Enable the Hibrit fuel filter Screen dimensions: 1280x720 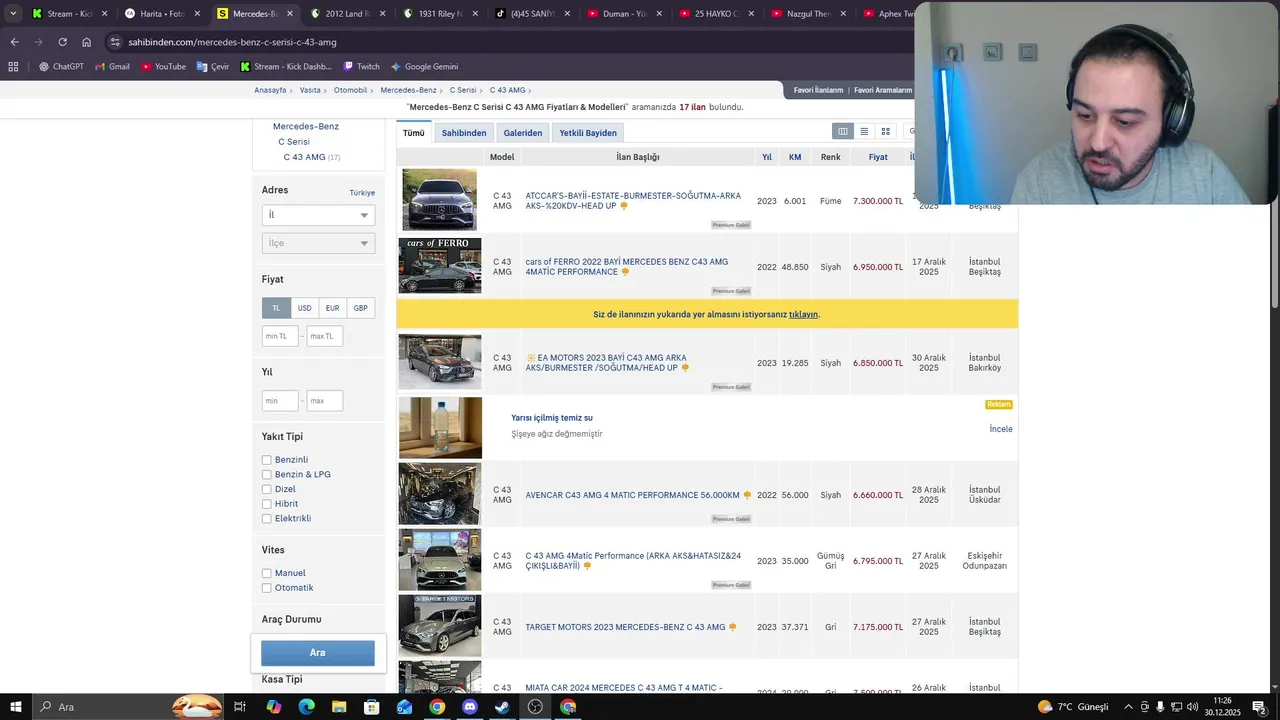click(267, 504)
